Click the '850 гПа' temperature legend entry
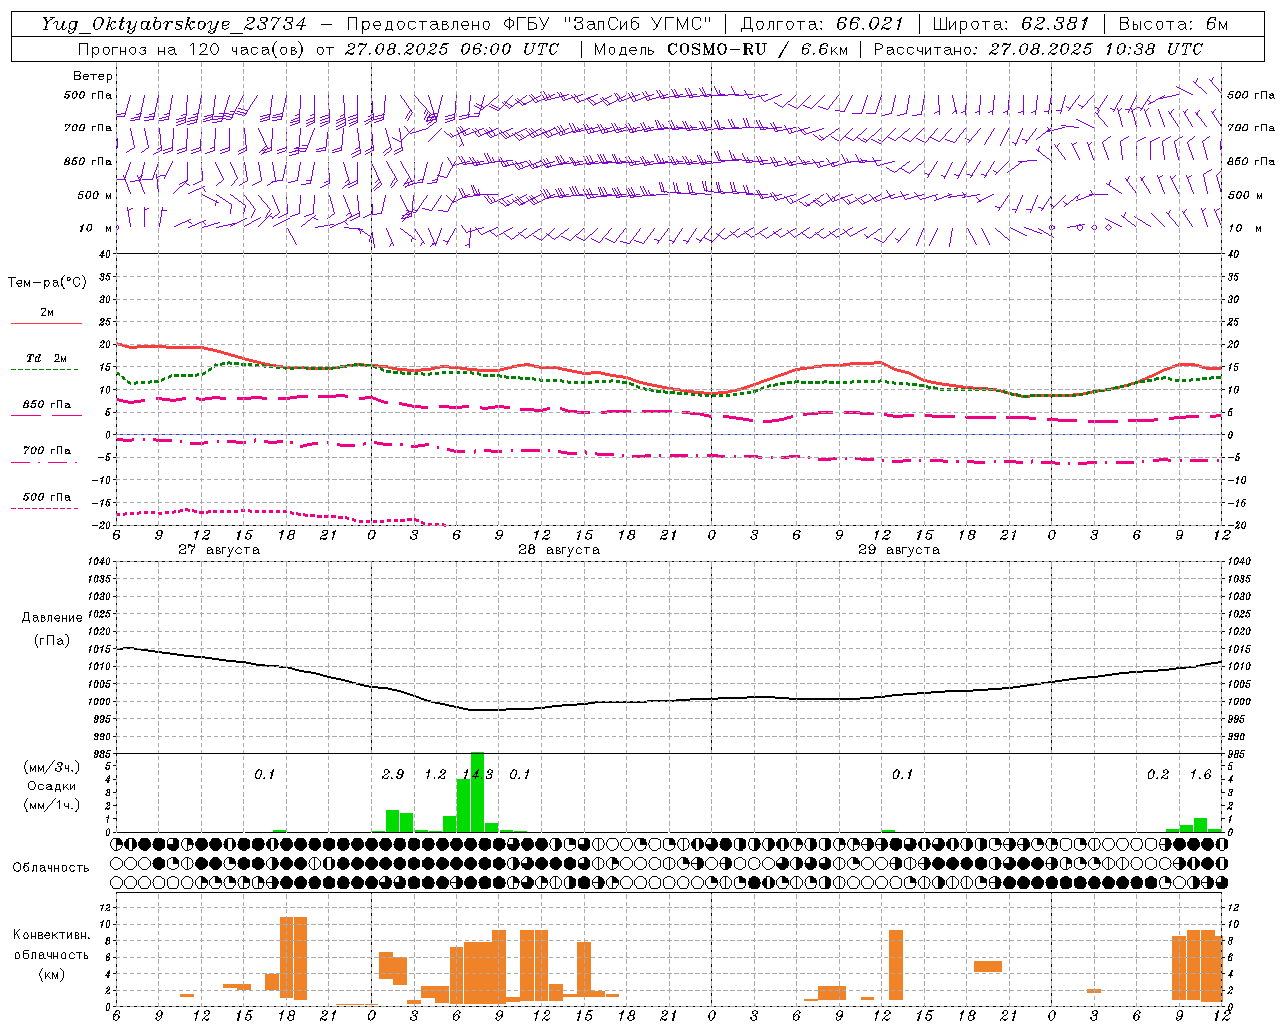This screenshot has width=1280, height=1024. (x=46, y=405)
